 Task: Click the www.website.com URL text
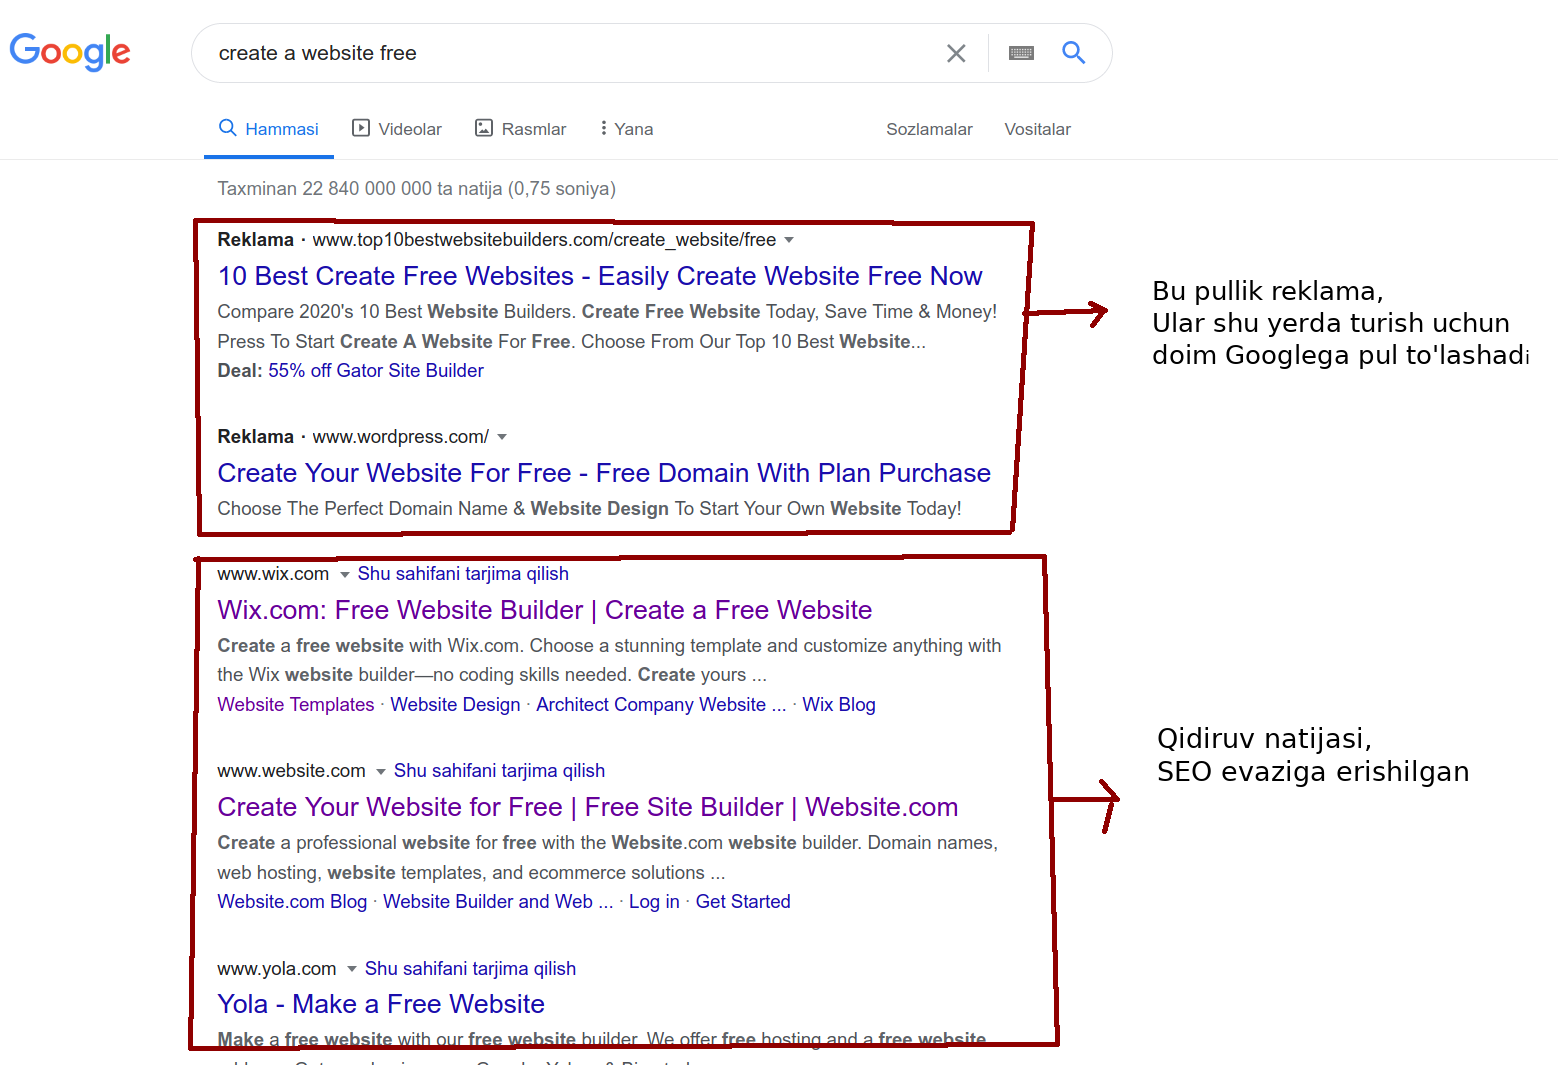[291, 771]
